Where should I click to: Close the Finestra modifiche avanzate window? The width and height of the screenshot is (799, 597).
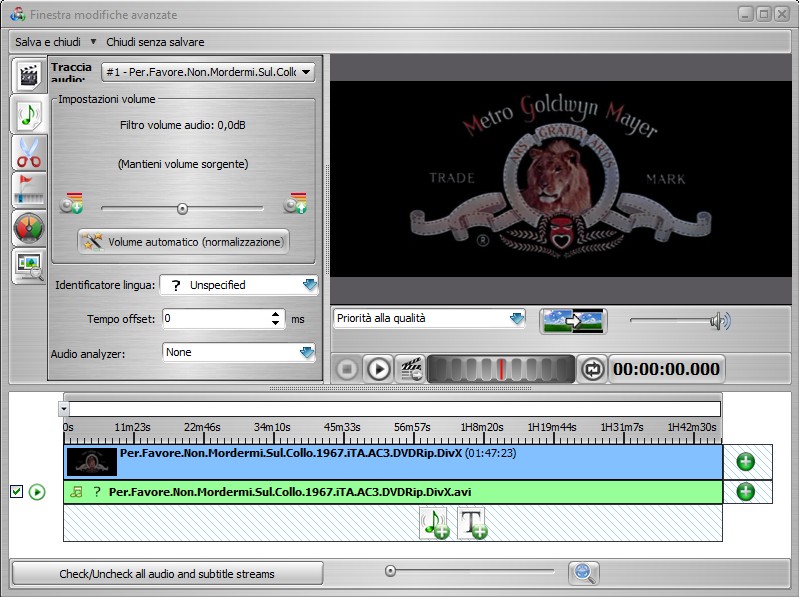(782, 14)
